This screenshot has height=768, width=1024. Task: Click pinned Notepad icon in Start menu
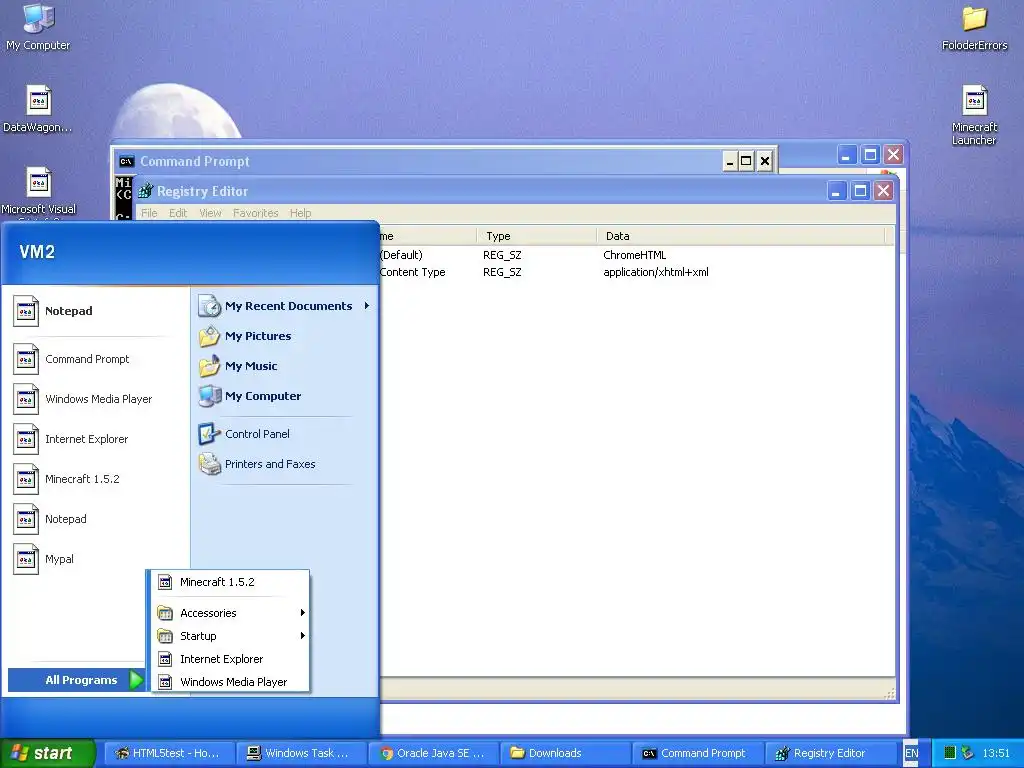click(26, 312)
